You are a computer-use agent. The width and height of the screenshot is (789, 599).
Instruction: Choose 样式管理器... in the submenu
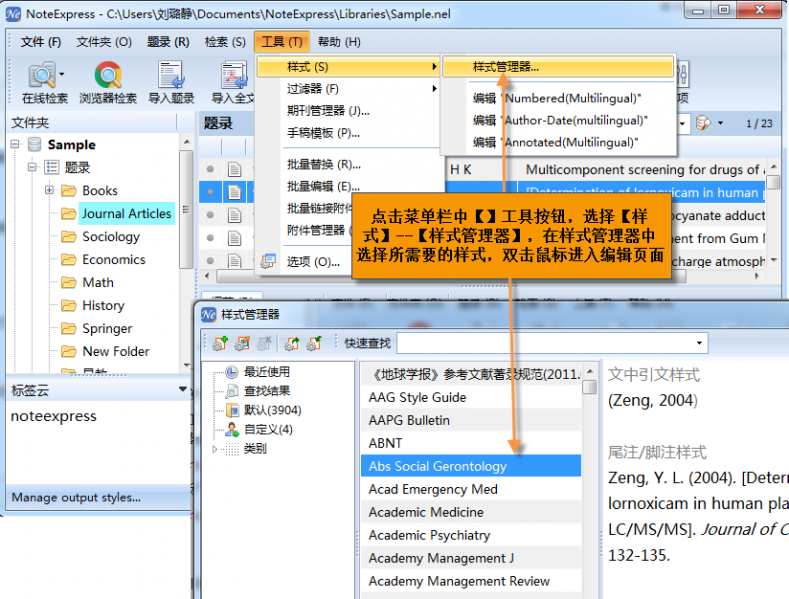point(558,67)
